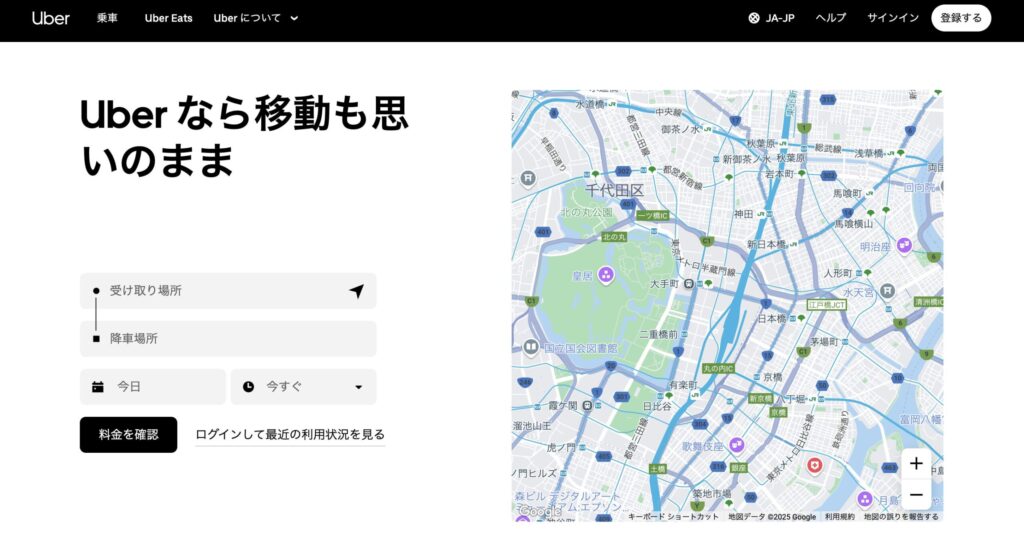
Task: Click the 神田 map label
Action: coord(743,214)
